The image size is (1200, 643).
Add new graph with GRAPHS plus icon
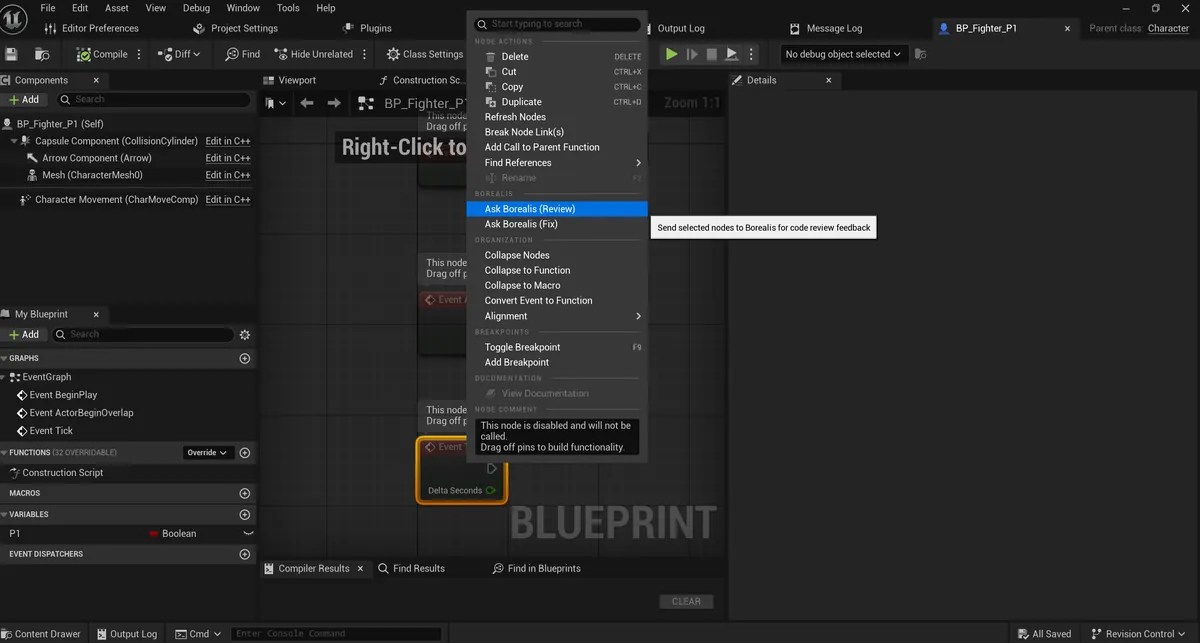245,358
